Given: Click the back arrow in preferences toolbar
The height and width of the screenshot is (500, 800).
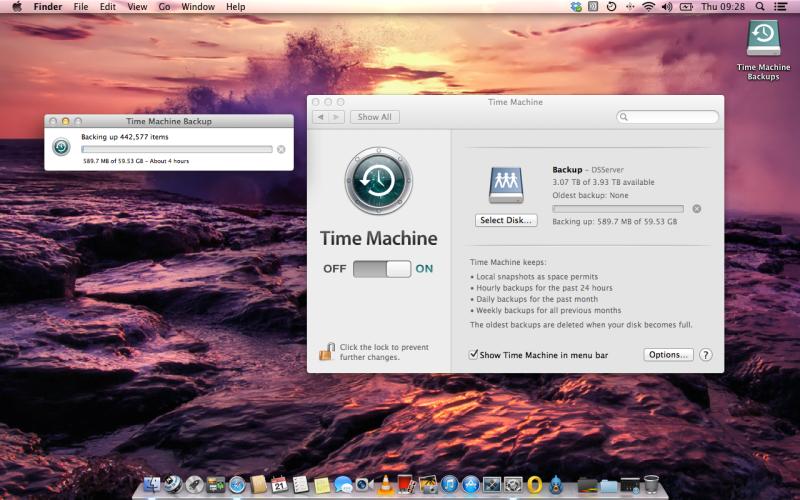Looking at the screenshot, I should point(320,117).
